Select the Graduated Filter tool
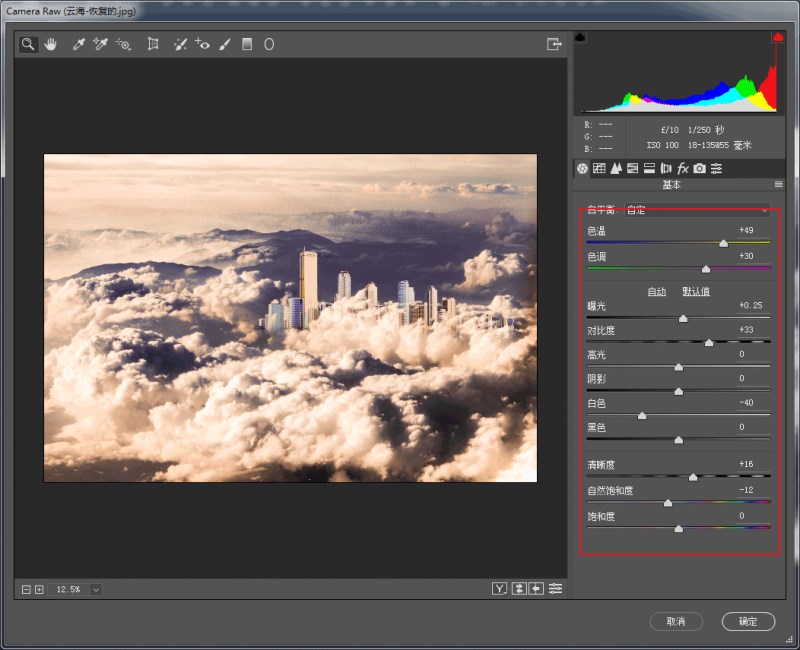 [247, 44]
